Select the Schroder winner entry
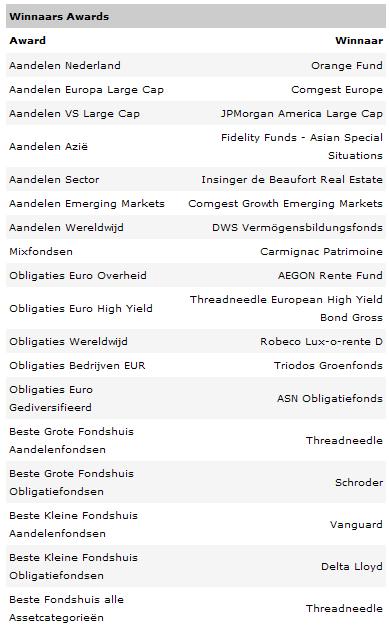The height and width of the screenshot is (629, 389). coord(359,482)
